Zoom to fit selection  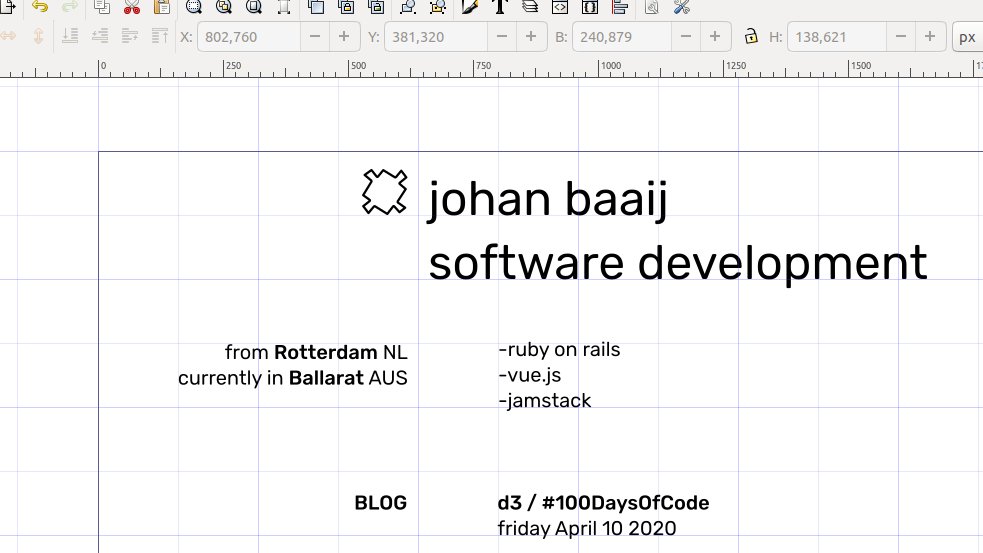[x=194, y=6]
